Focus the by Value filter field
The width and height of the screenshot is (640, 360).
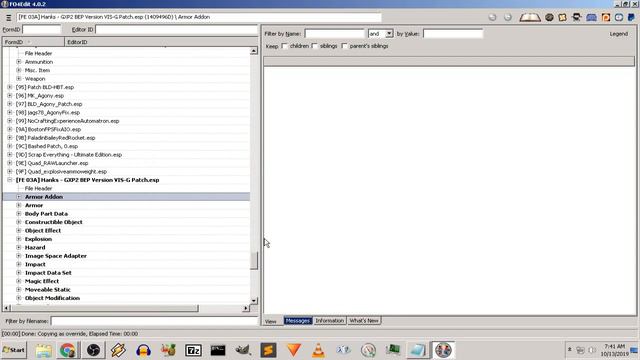pyautogui.click(x=453, y=34)
